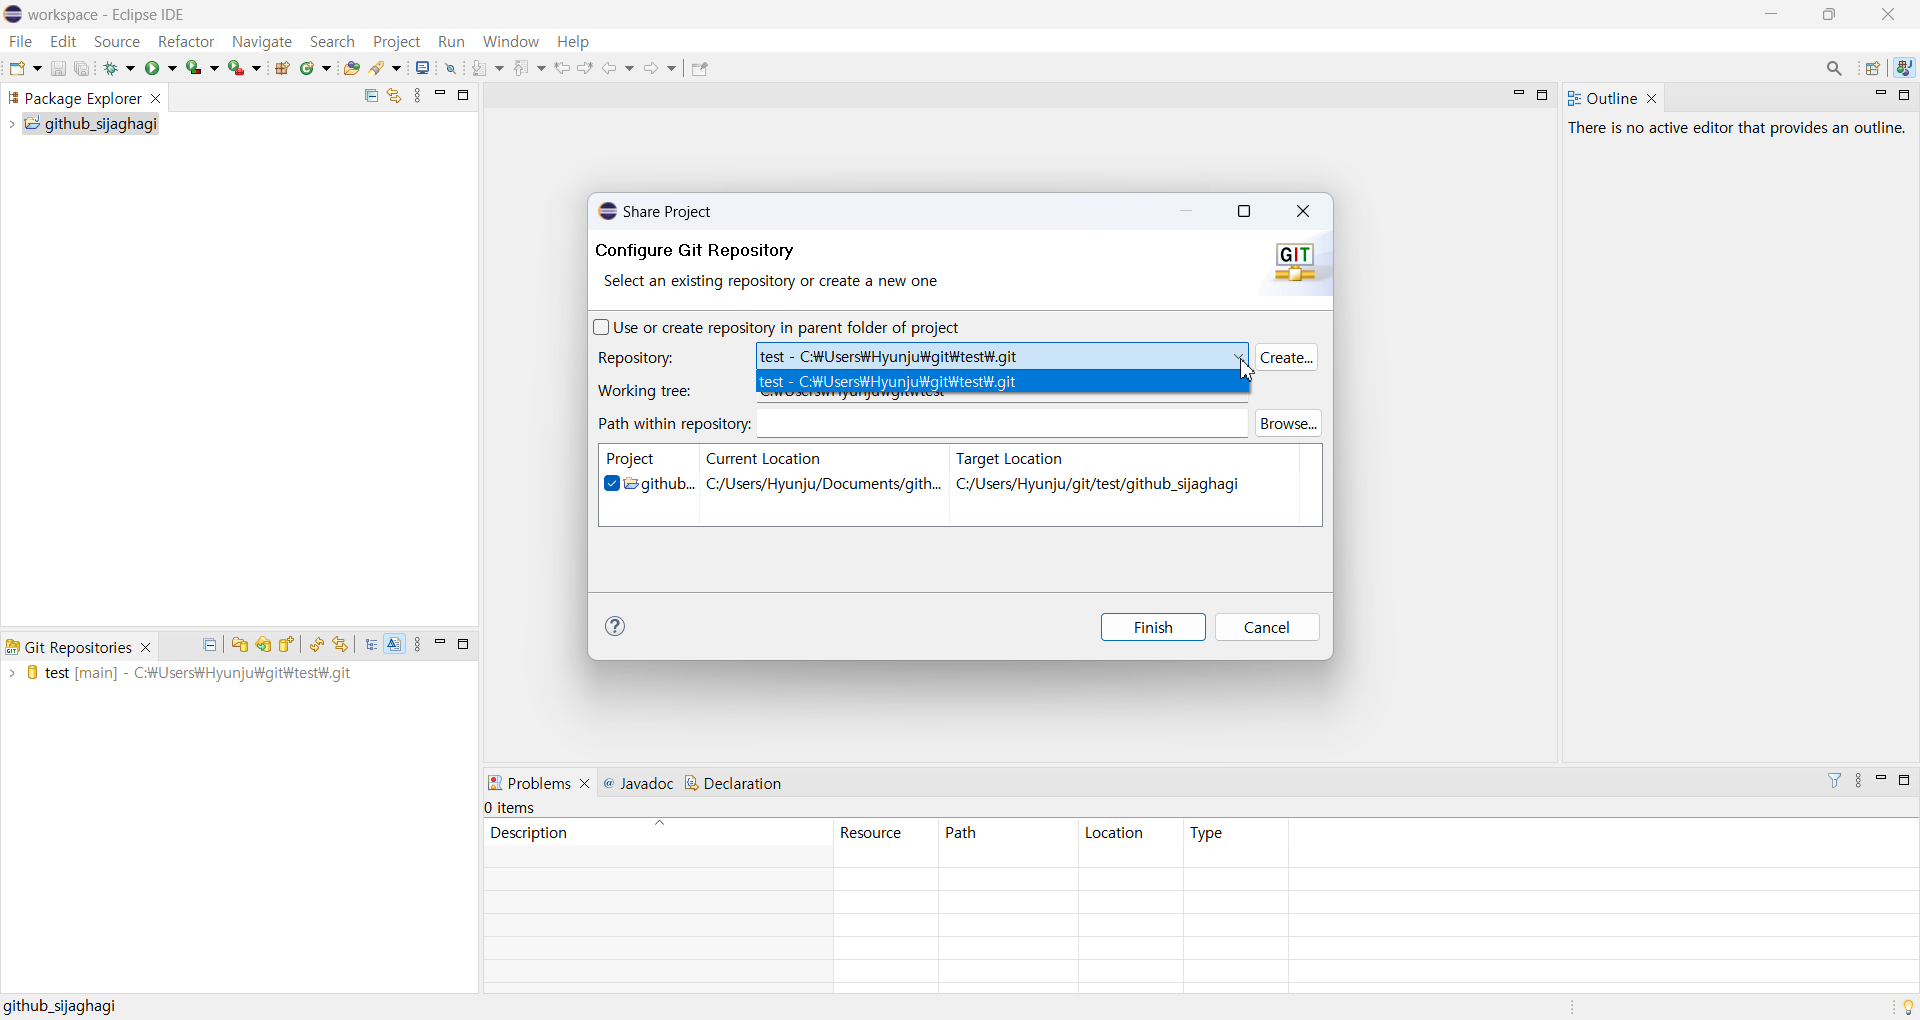Image resolution: width=1920 pixels, height=1020 pixels.
Task: Toggle Link with Editor in Git Repositories
Action: point(342,645)
